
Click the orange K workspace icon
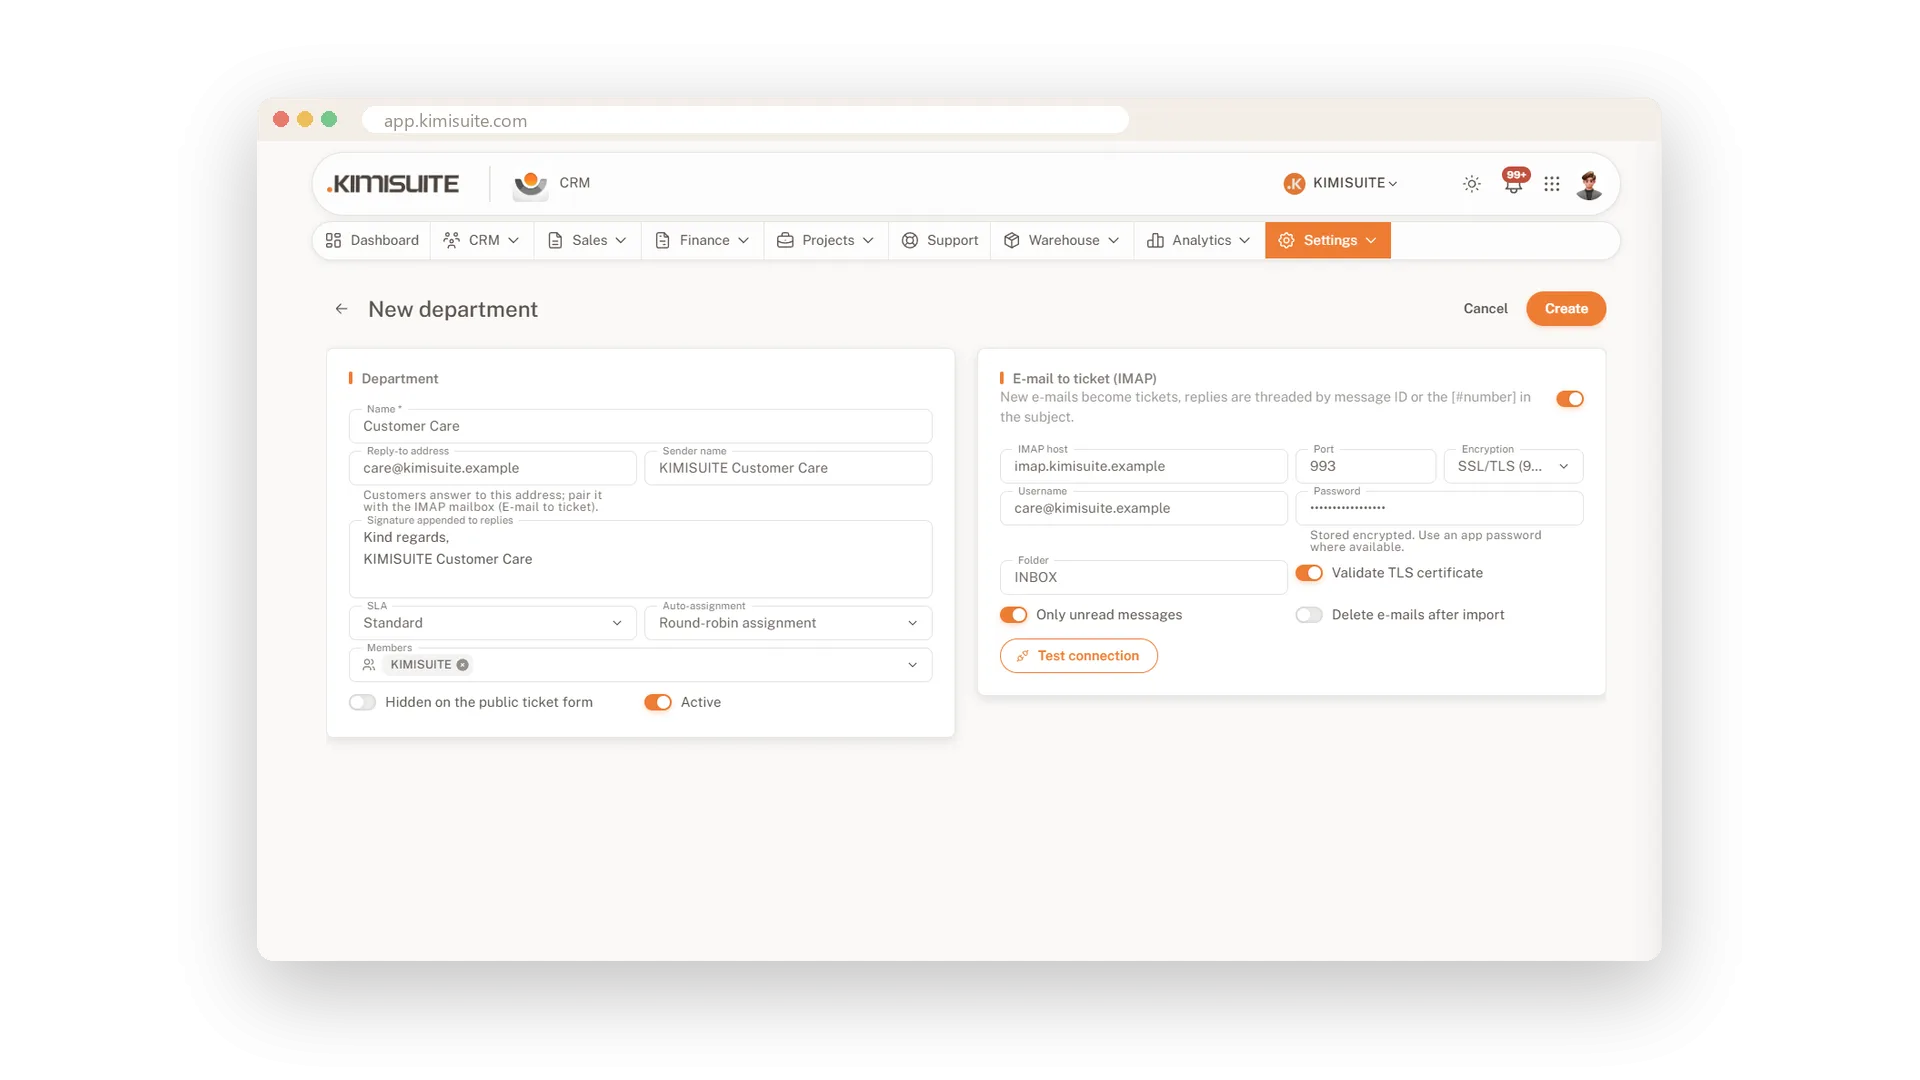click(x=1294, y=184)
